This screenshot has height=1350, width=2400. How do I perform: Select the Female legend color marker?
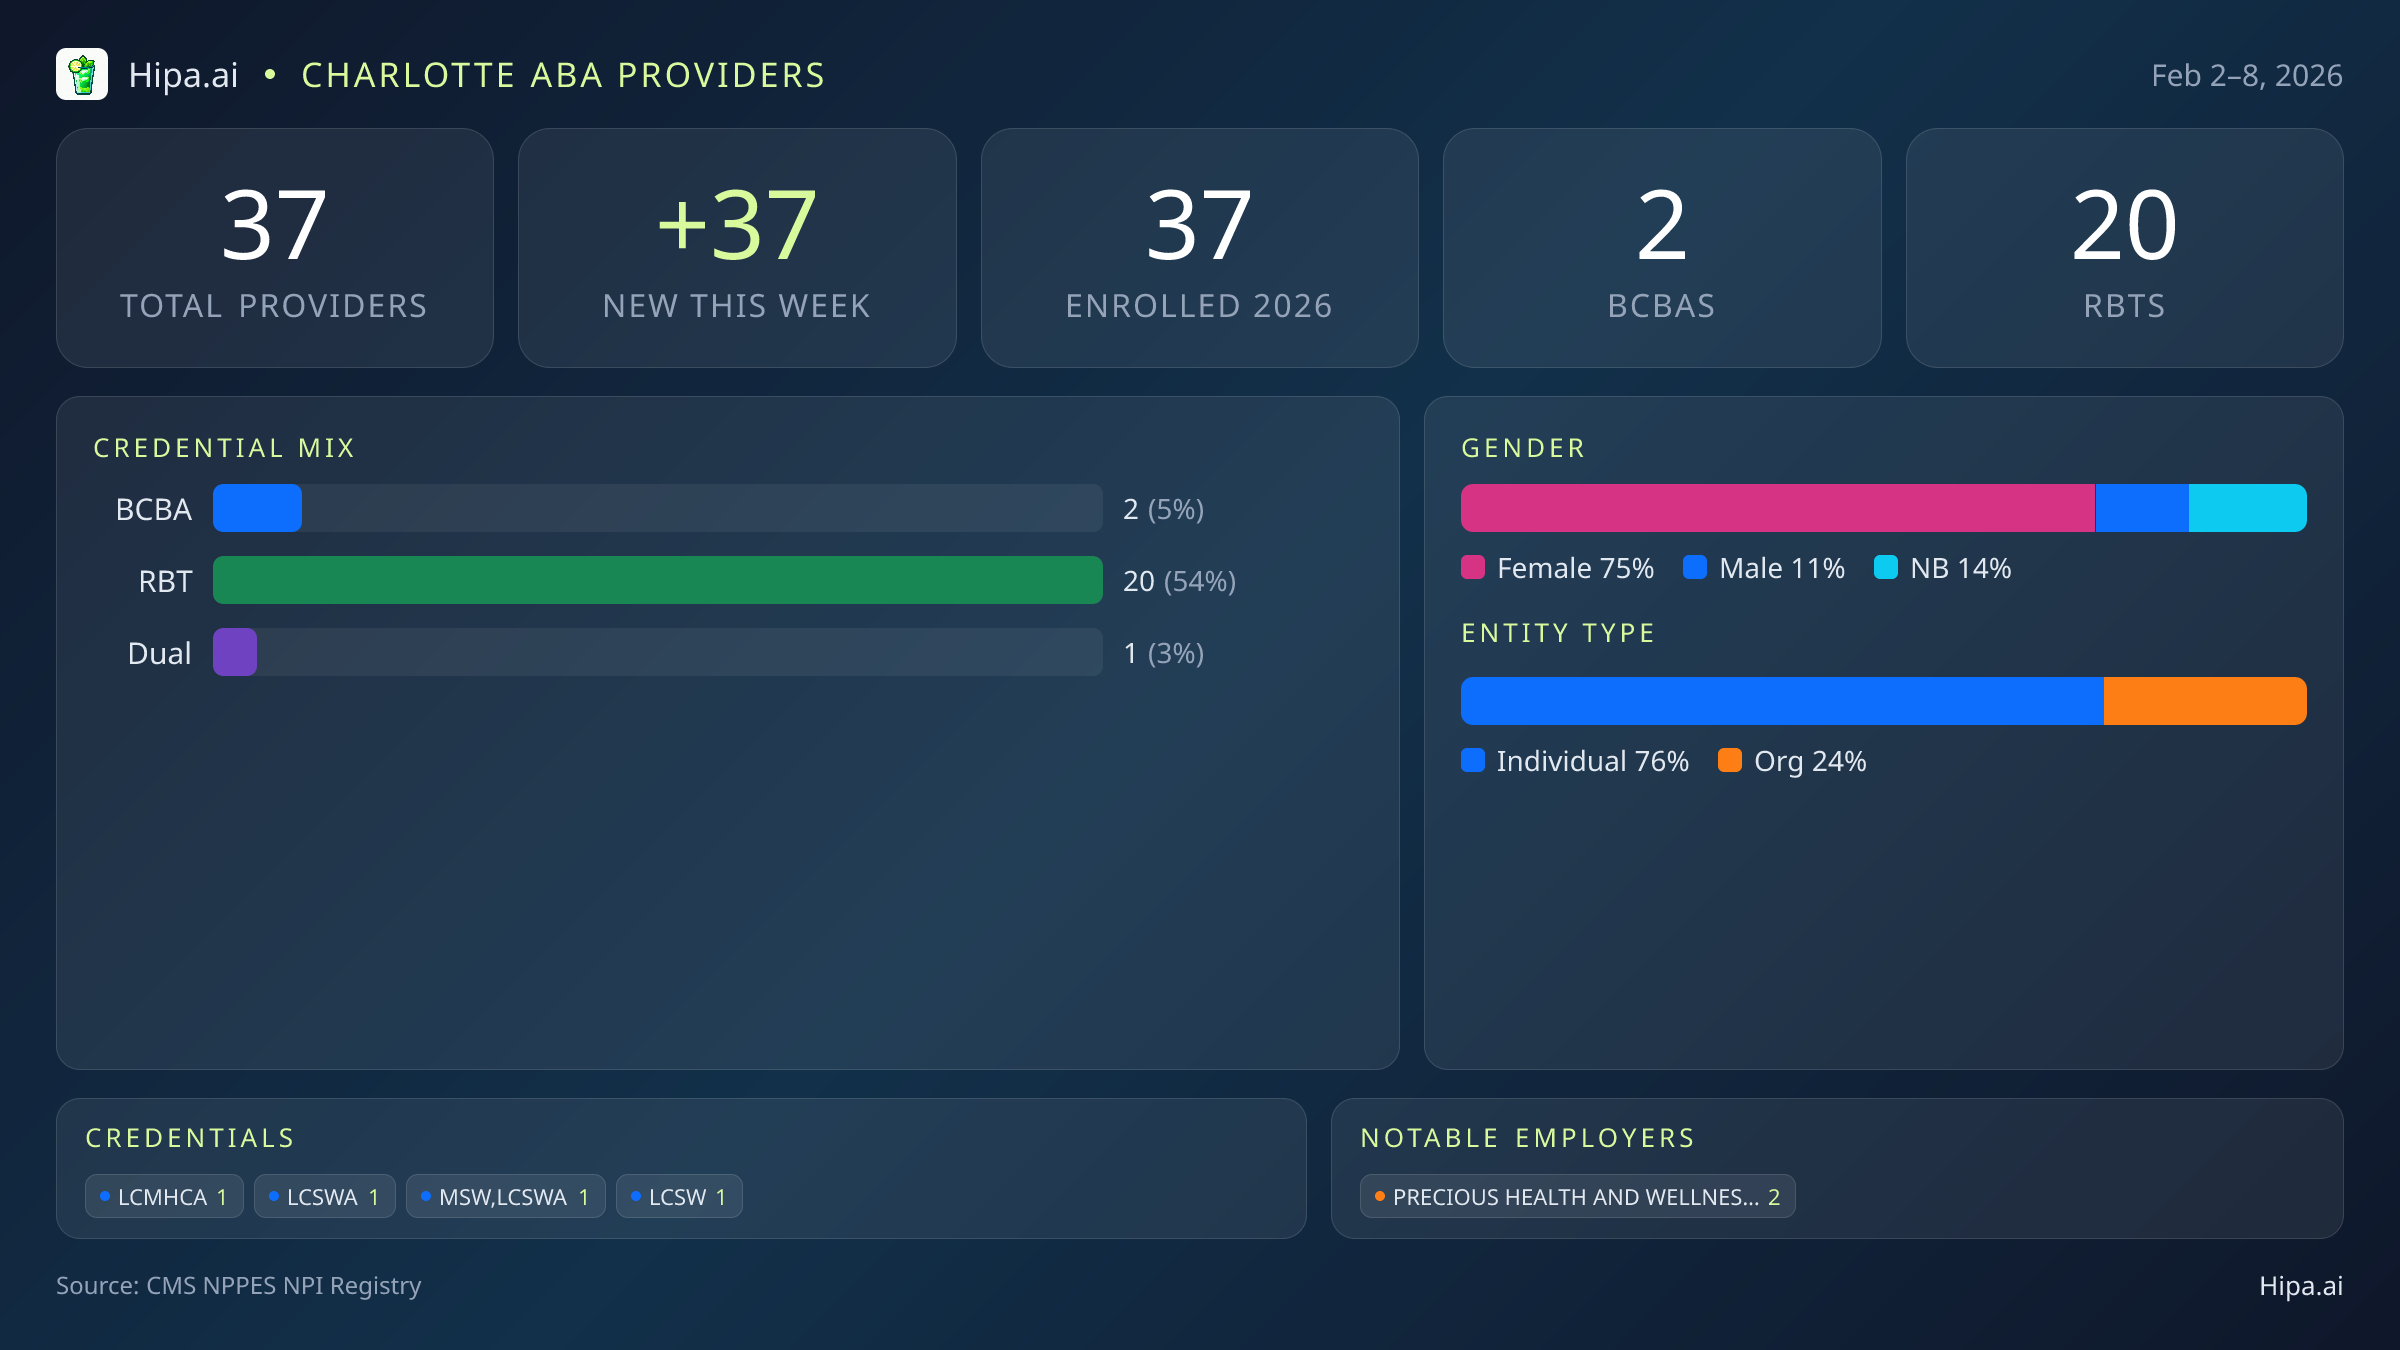(1474, 568)
